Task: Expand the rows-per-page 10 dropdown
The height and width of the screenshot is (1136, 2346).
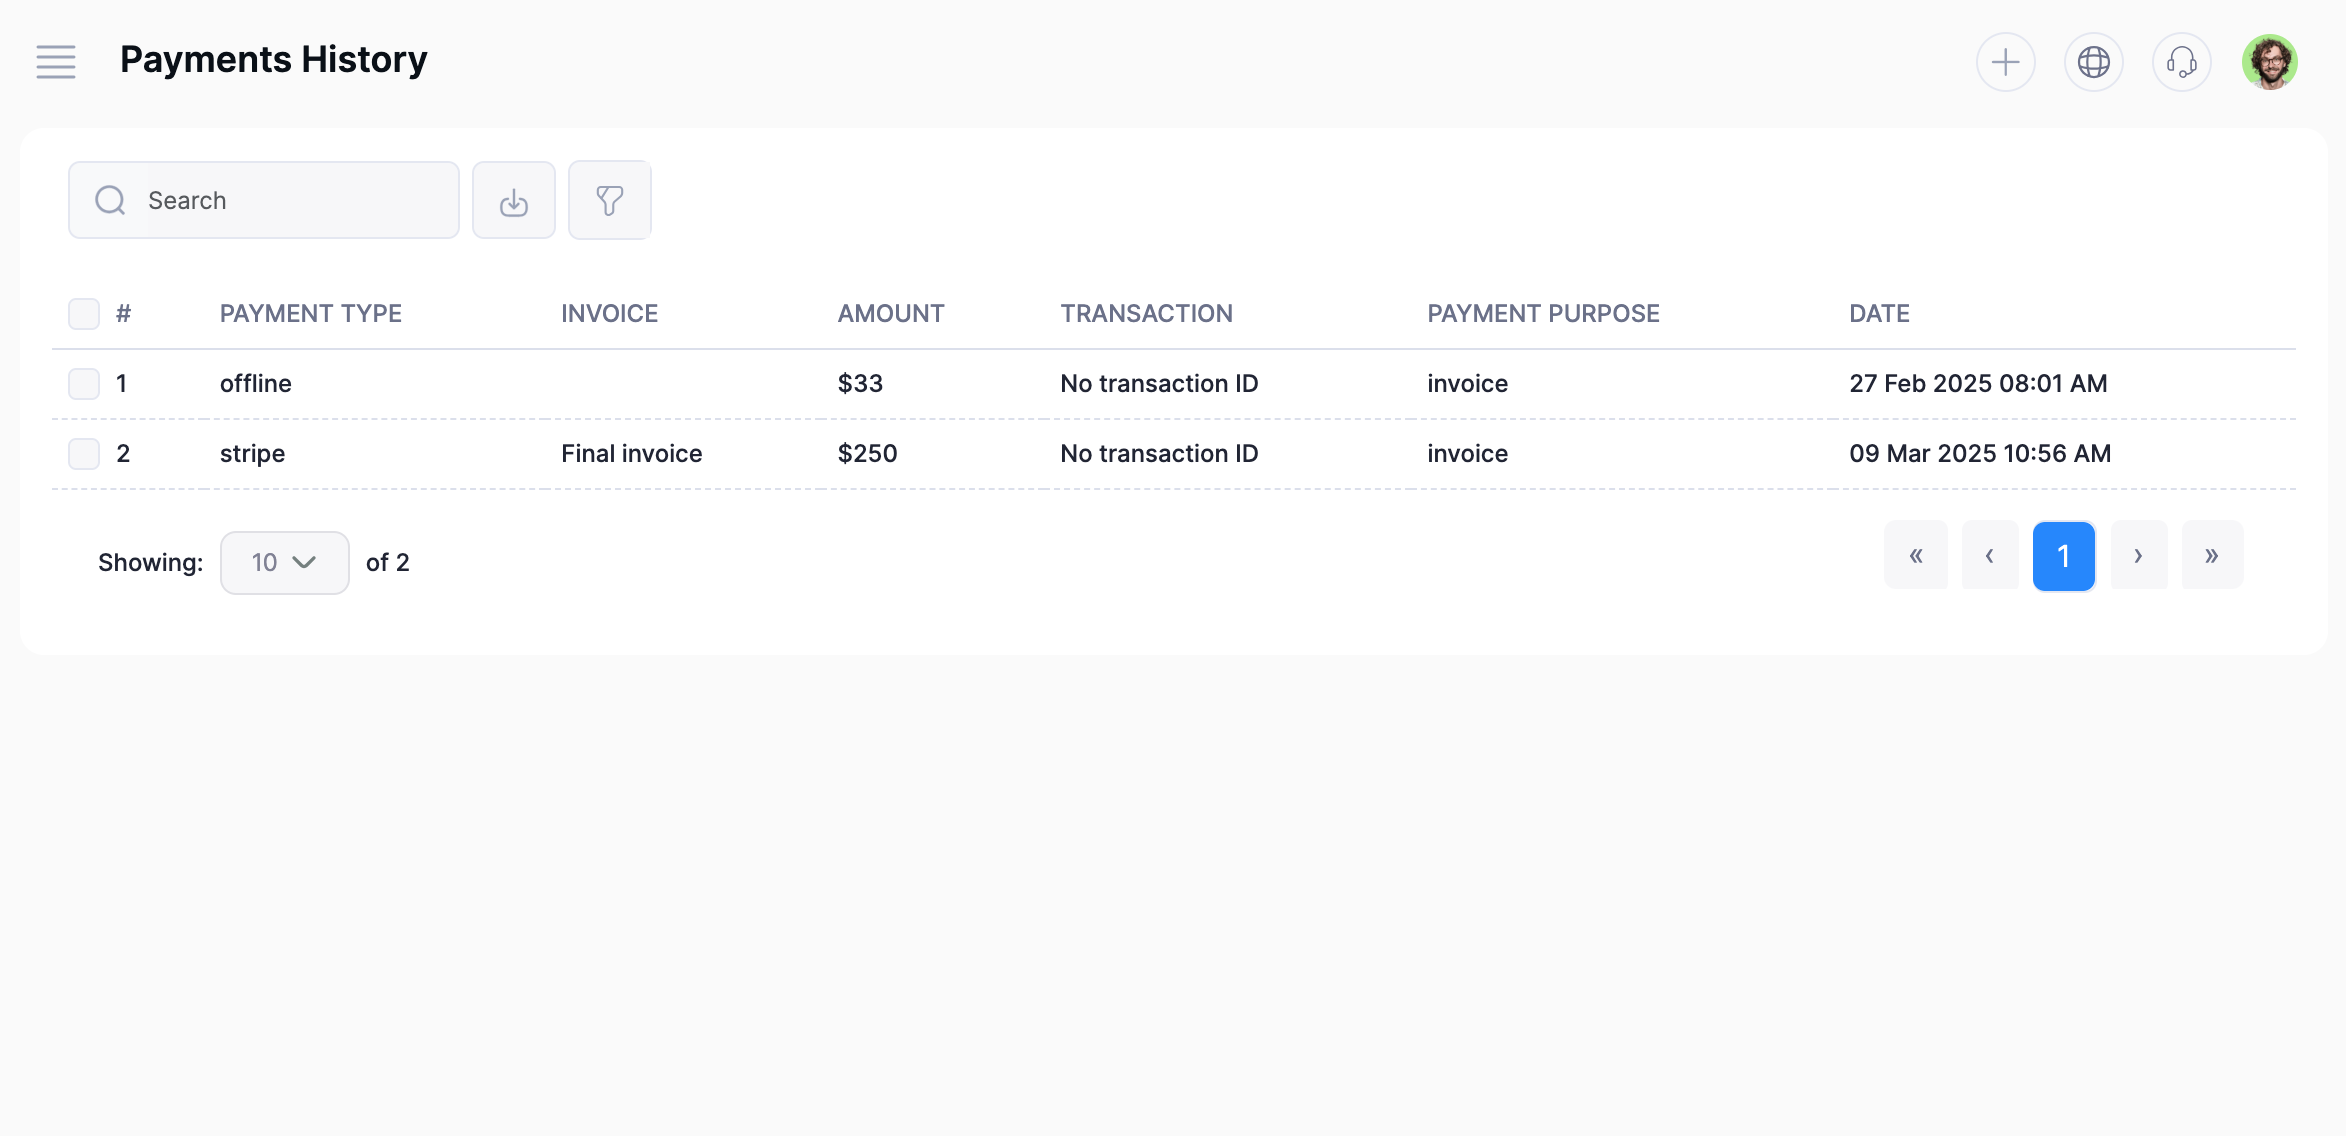Action: click(284, 563)
